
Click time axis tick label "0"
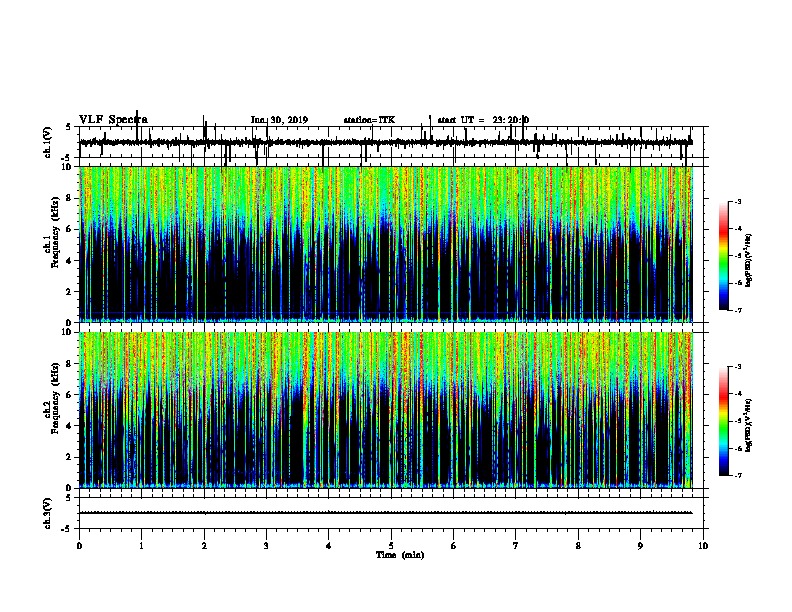tap(79, 546)
